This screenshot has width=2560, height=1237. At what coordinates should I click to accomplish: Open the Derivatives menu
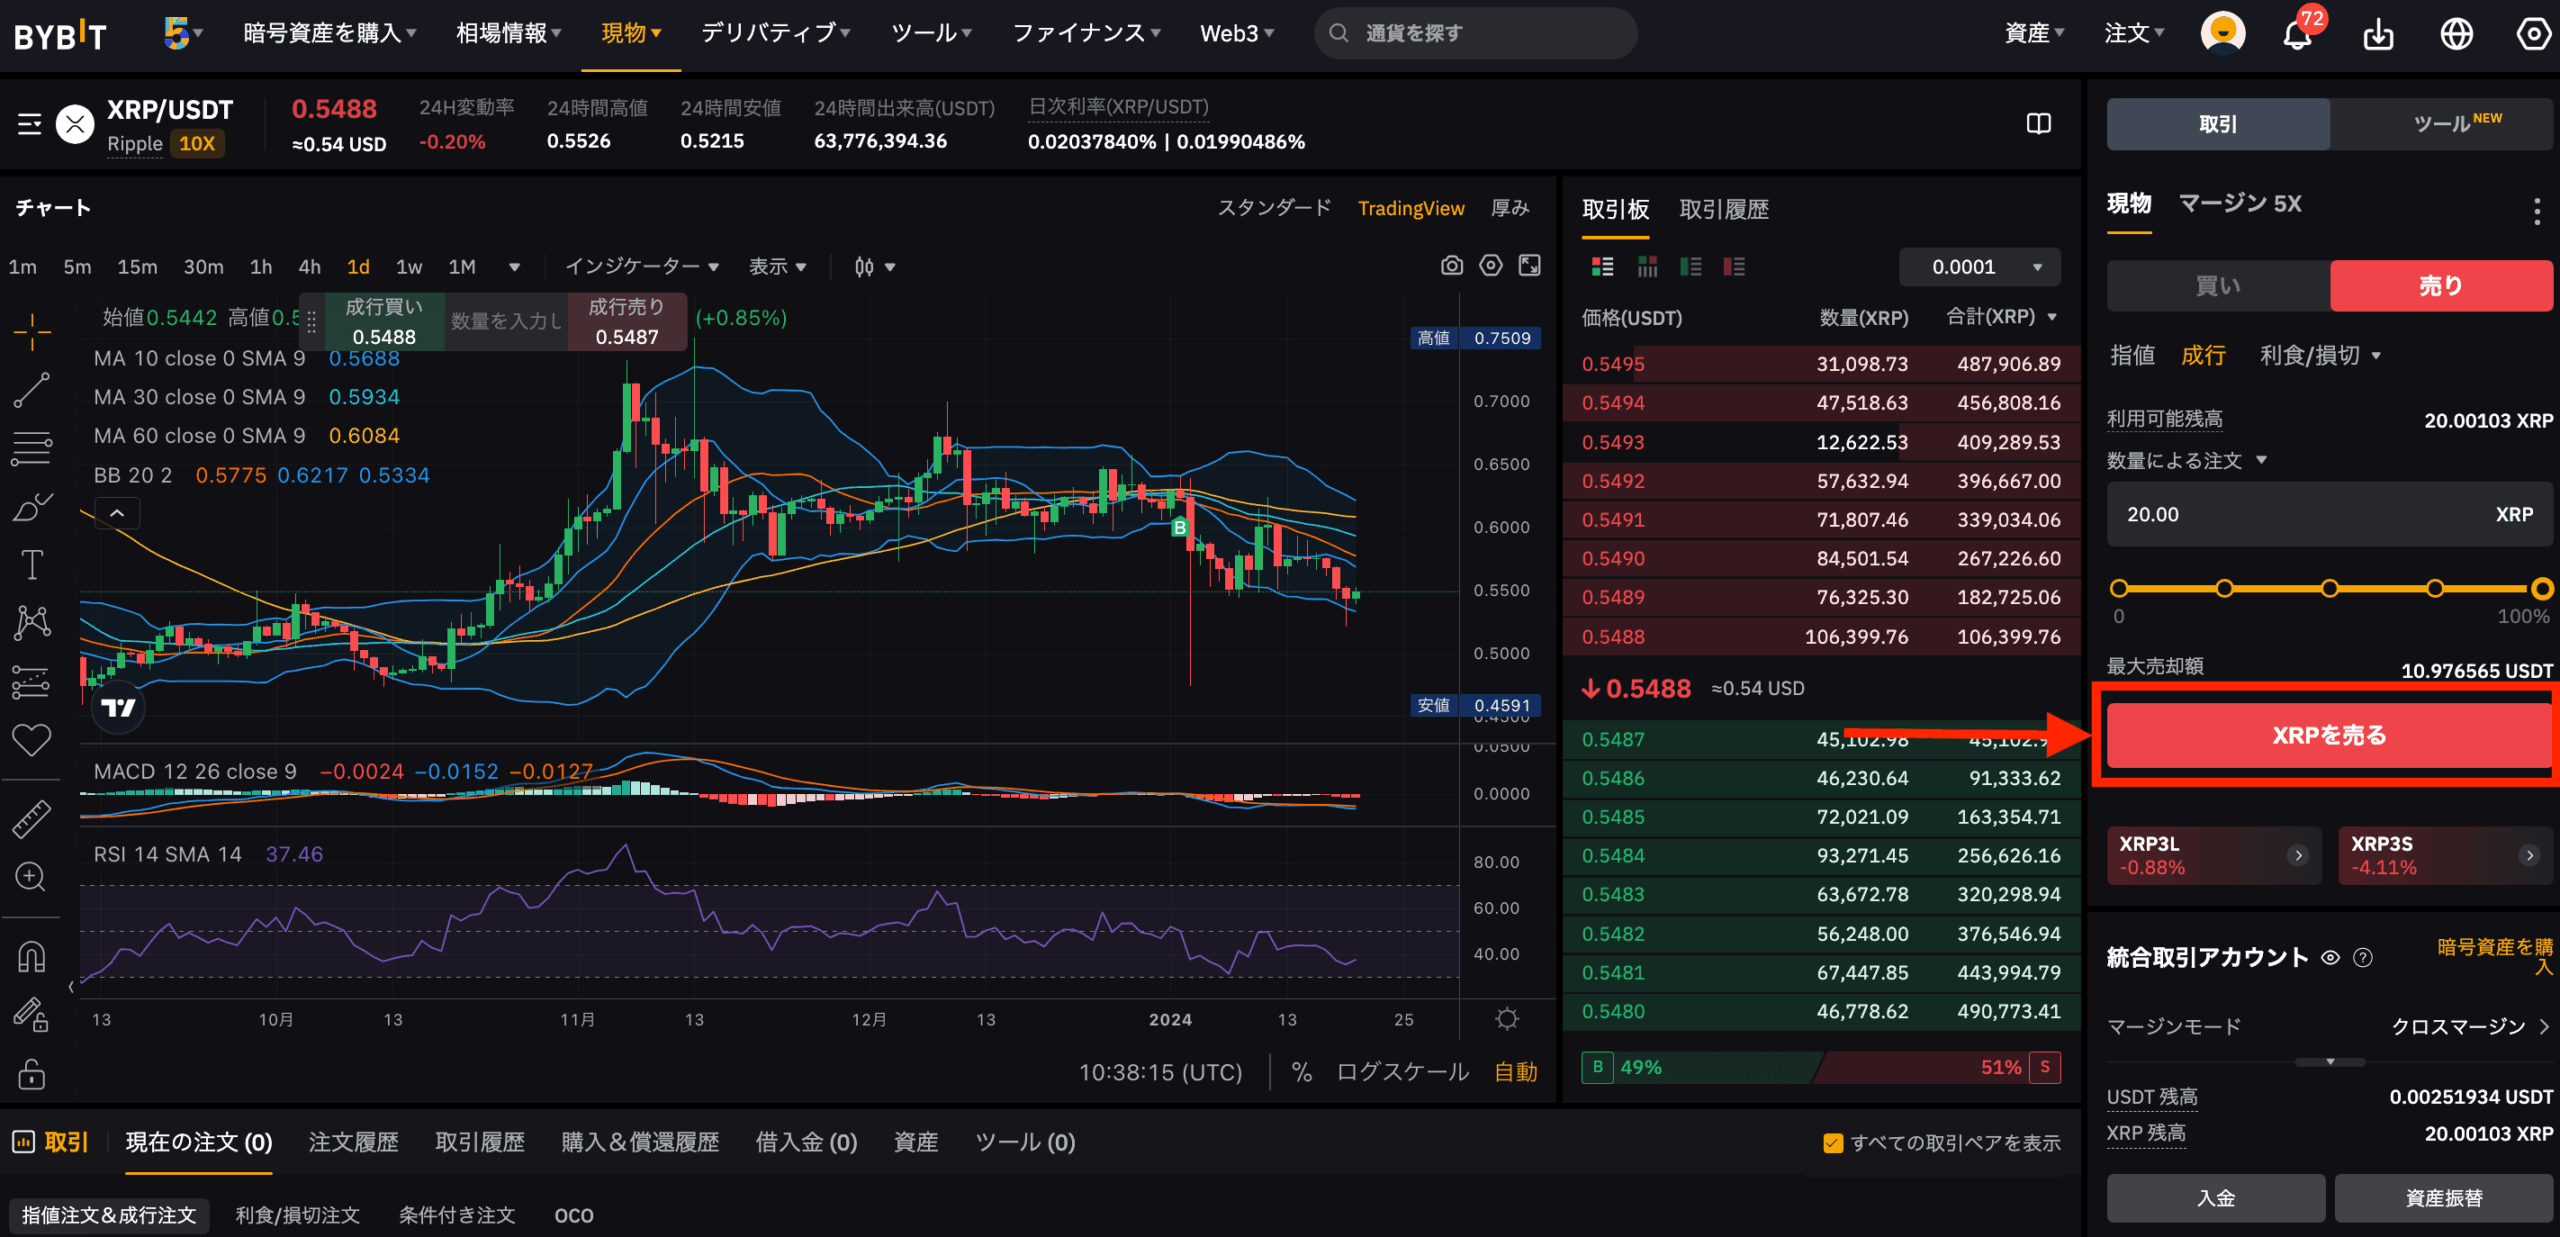[775, 33]
